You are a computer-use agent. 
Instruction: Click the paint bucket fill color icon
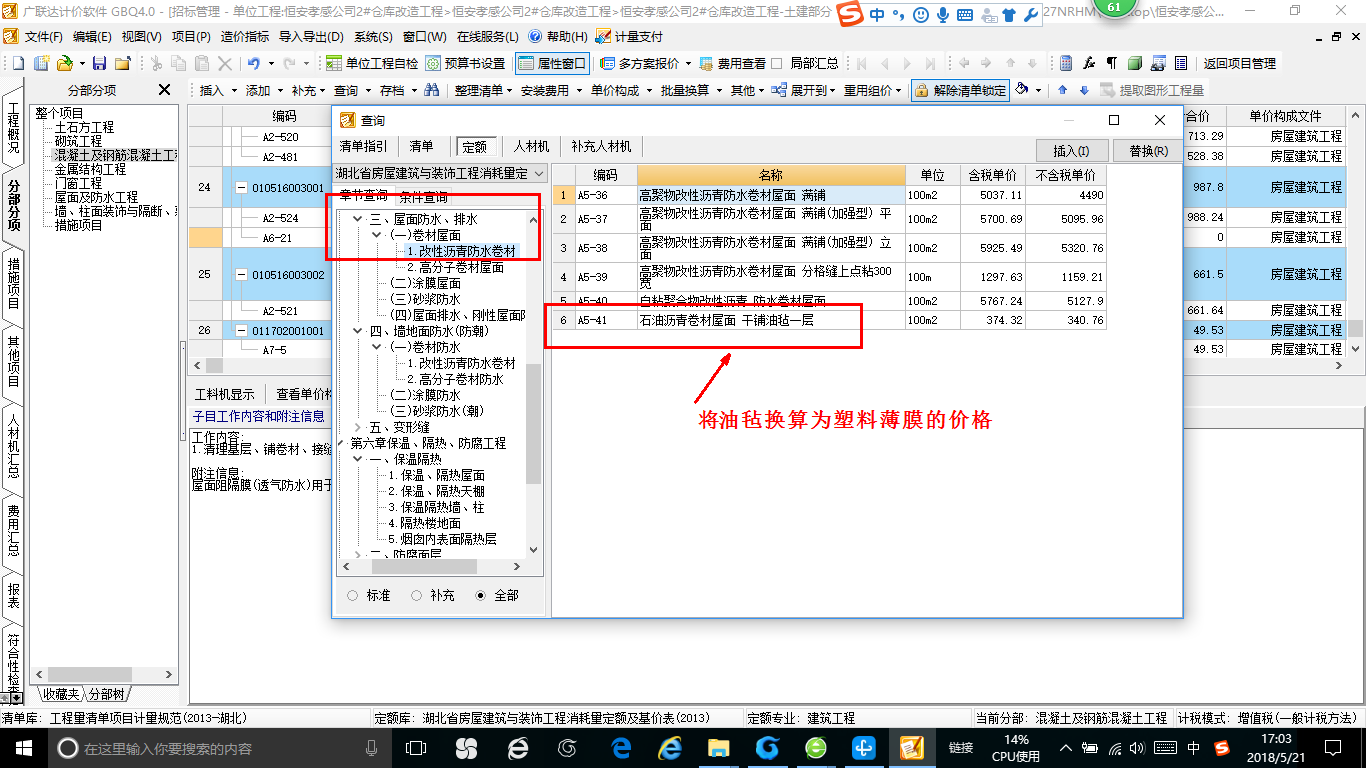point(1022,90)
